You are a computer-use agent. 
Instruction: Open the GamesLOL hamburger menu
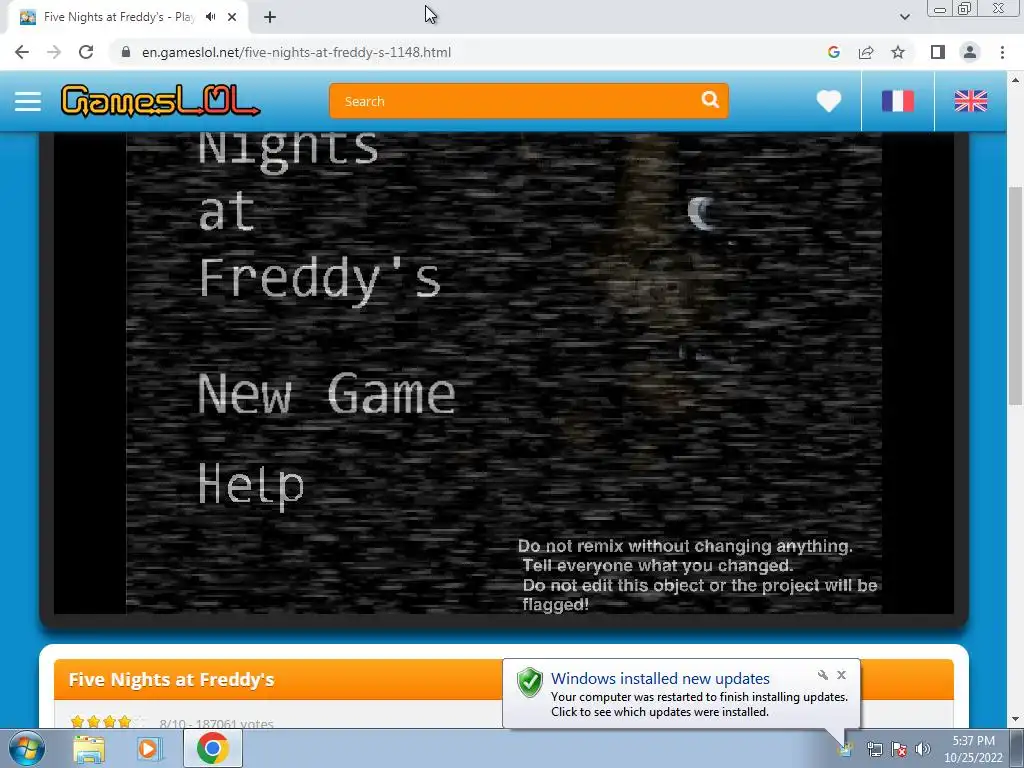[x=27, y=101]
